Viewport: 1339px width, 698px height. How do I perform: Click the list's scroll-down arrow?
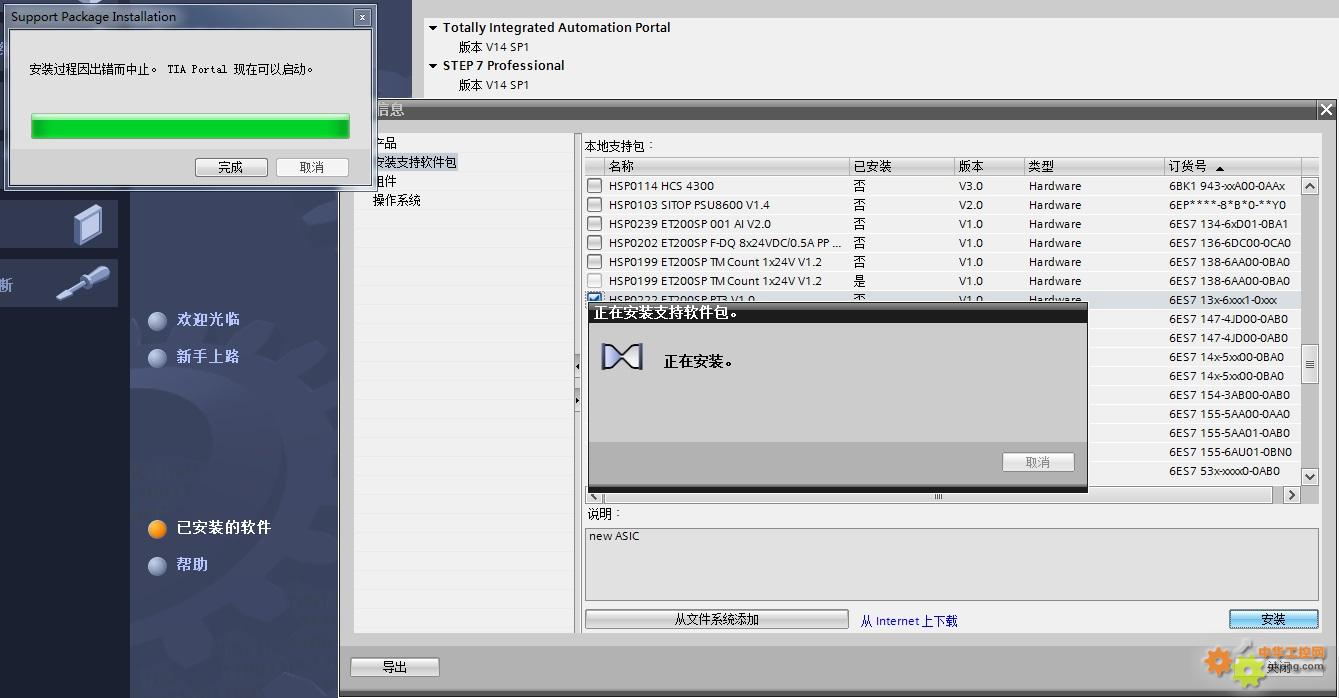click(x=1309, y=476)
